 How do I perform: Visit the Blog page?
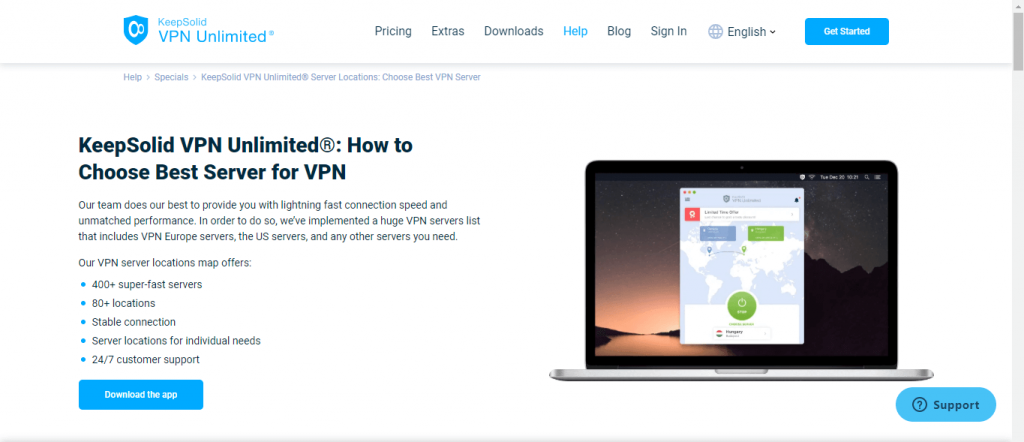pos(619,31)
